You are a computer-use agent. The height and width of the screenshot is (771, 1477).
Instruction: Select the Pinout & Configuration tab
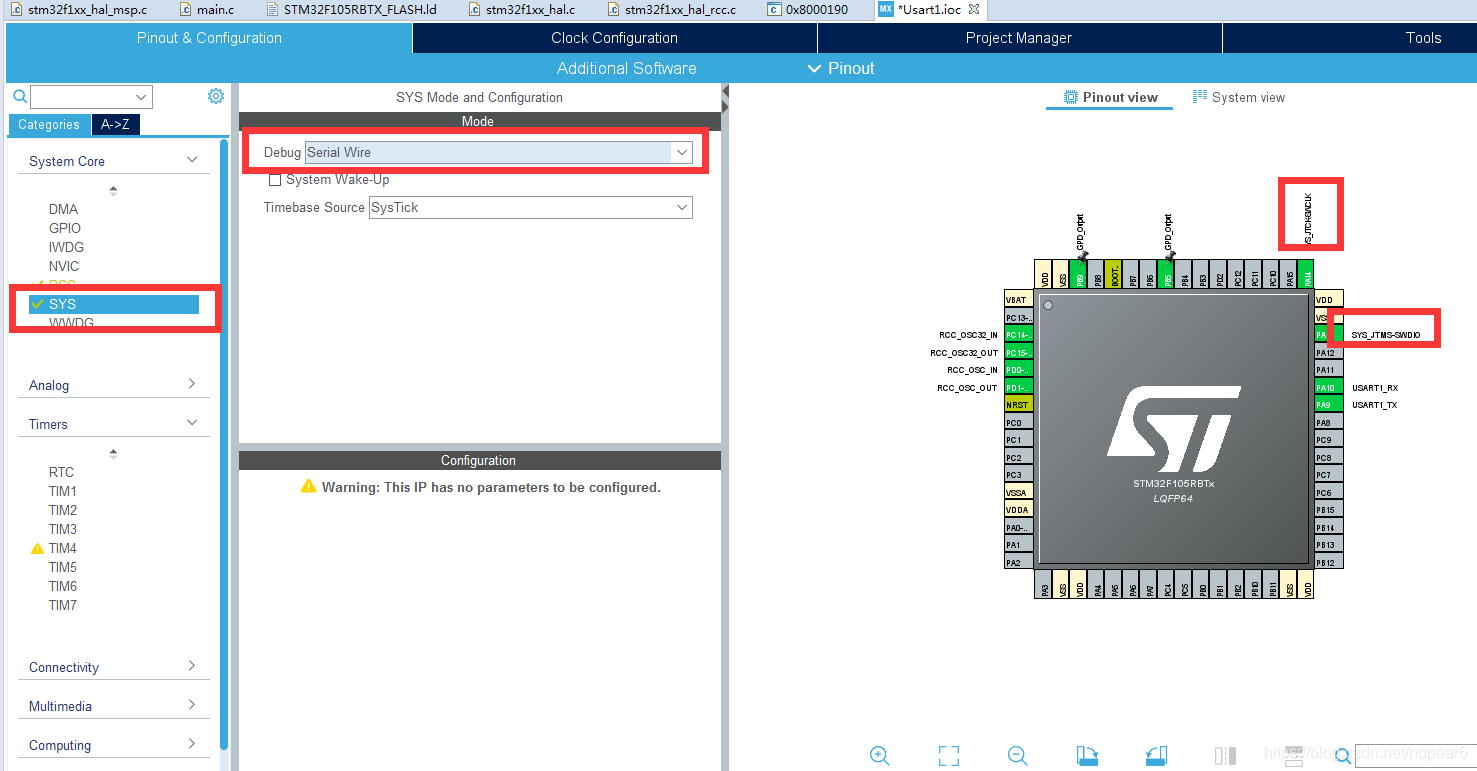tap(209, 38)
